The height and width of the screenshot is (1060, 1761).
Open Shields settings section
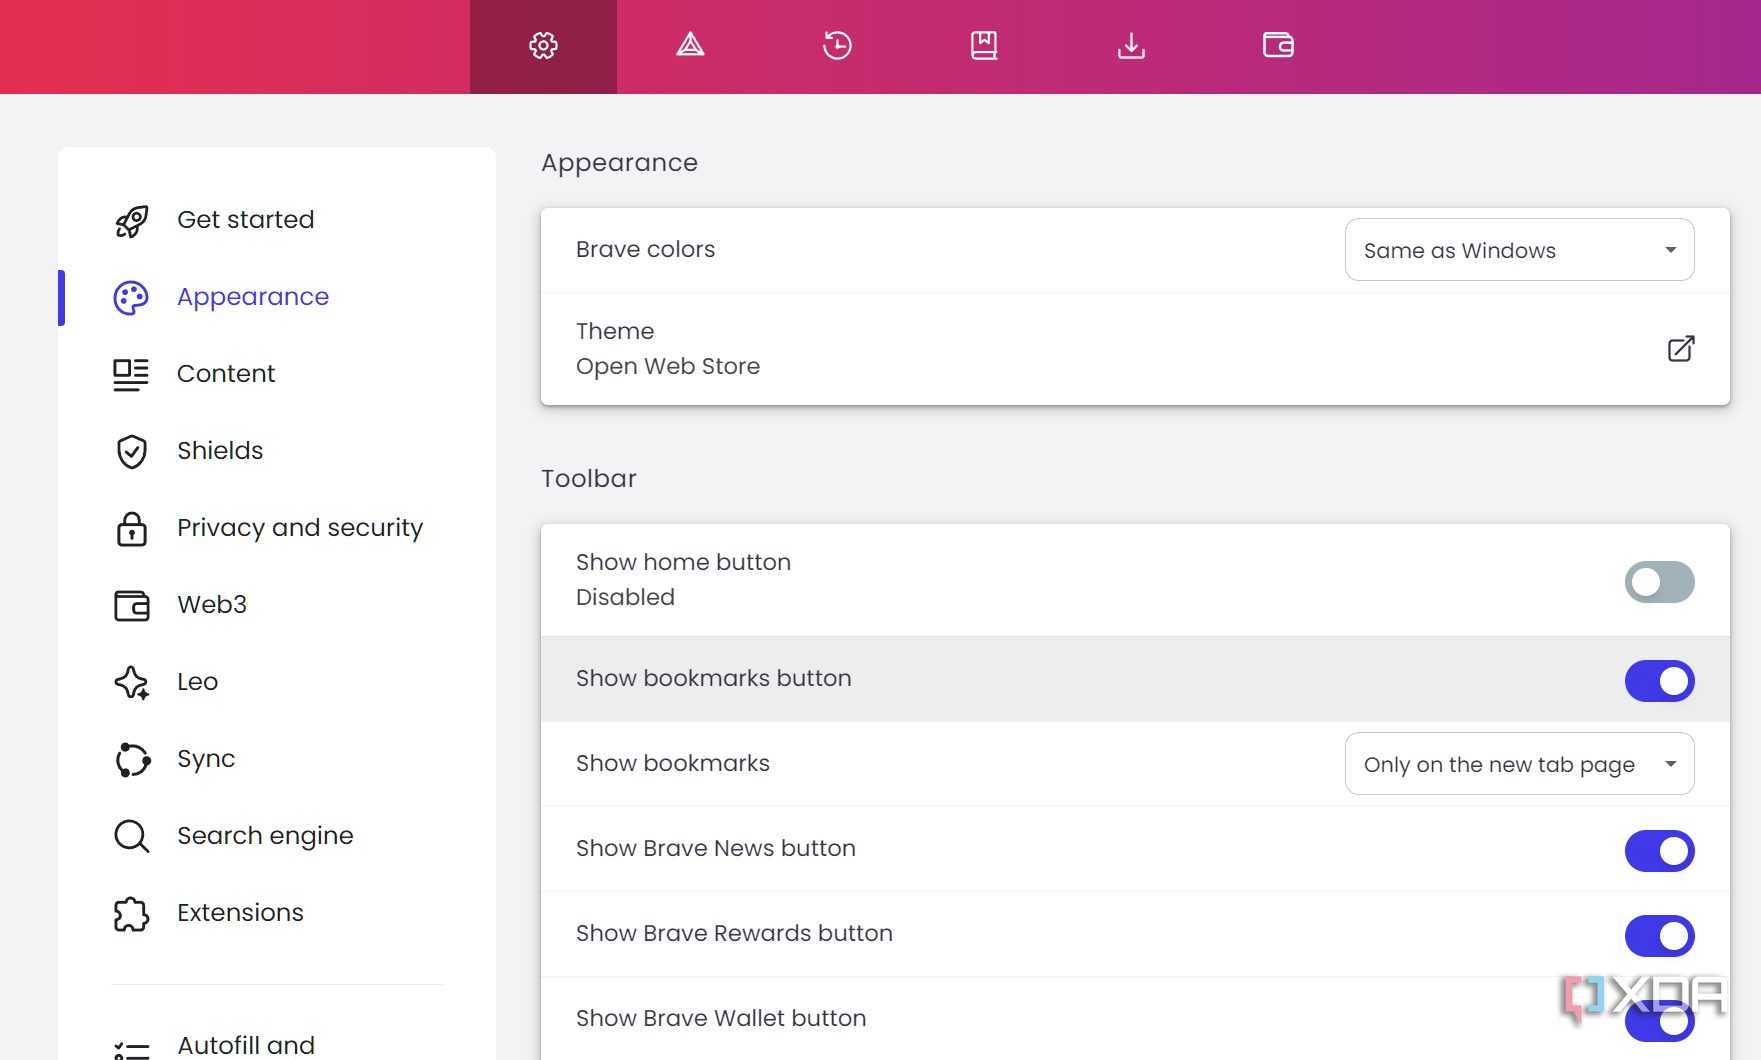(x=220, y=451)
